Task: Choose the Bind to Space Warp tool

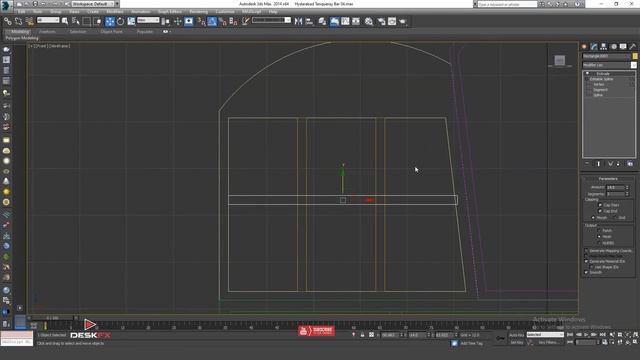Action: tap(29, 21)
